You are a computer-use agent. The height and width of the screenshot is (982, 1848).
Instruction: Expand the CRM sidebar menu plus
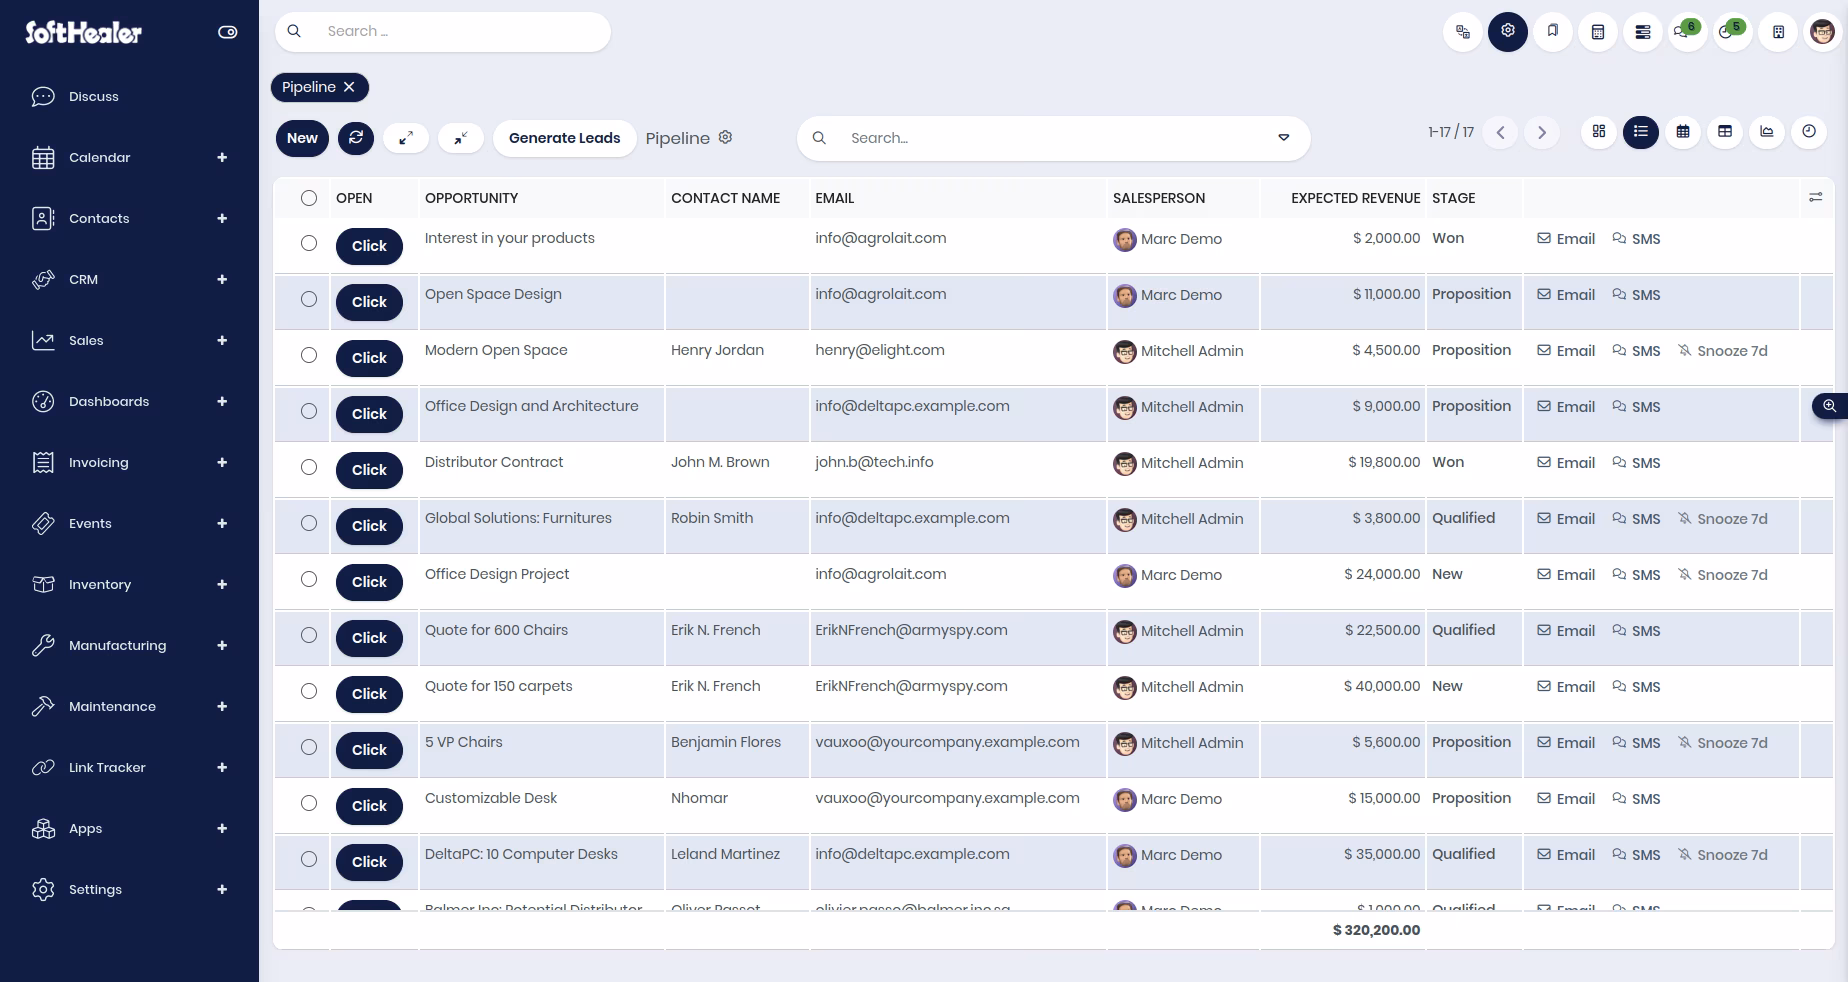coord(222,280)
